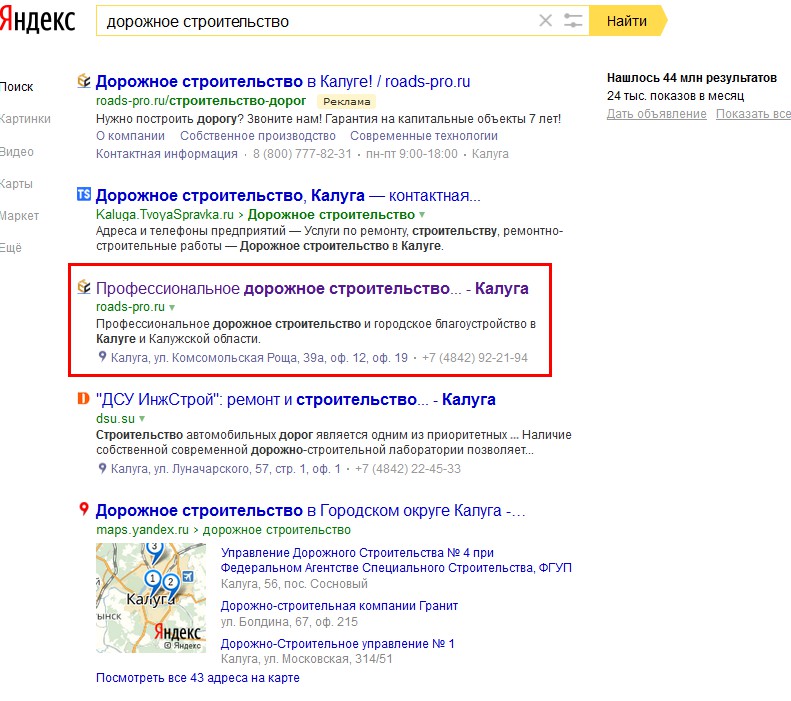Open the Ещё menu in sidebar
This screenshot has height=701, width=791.
11,248
